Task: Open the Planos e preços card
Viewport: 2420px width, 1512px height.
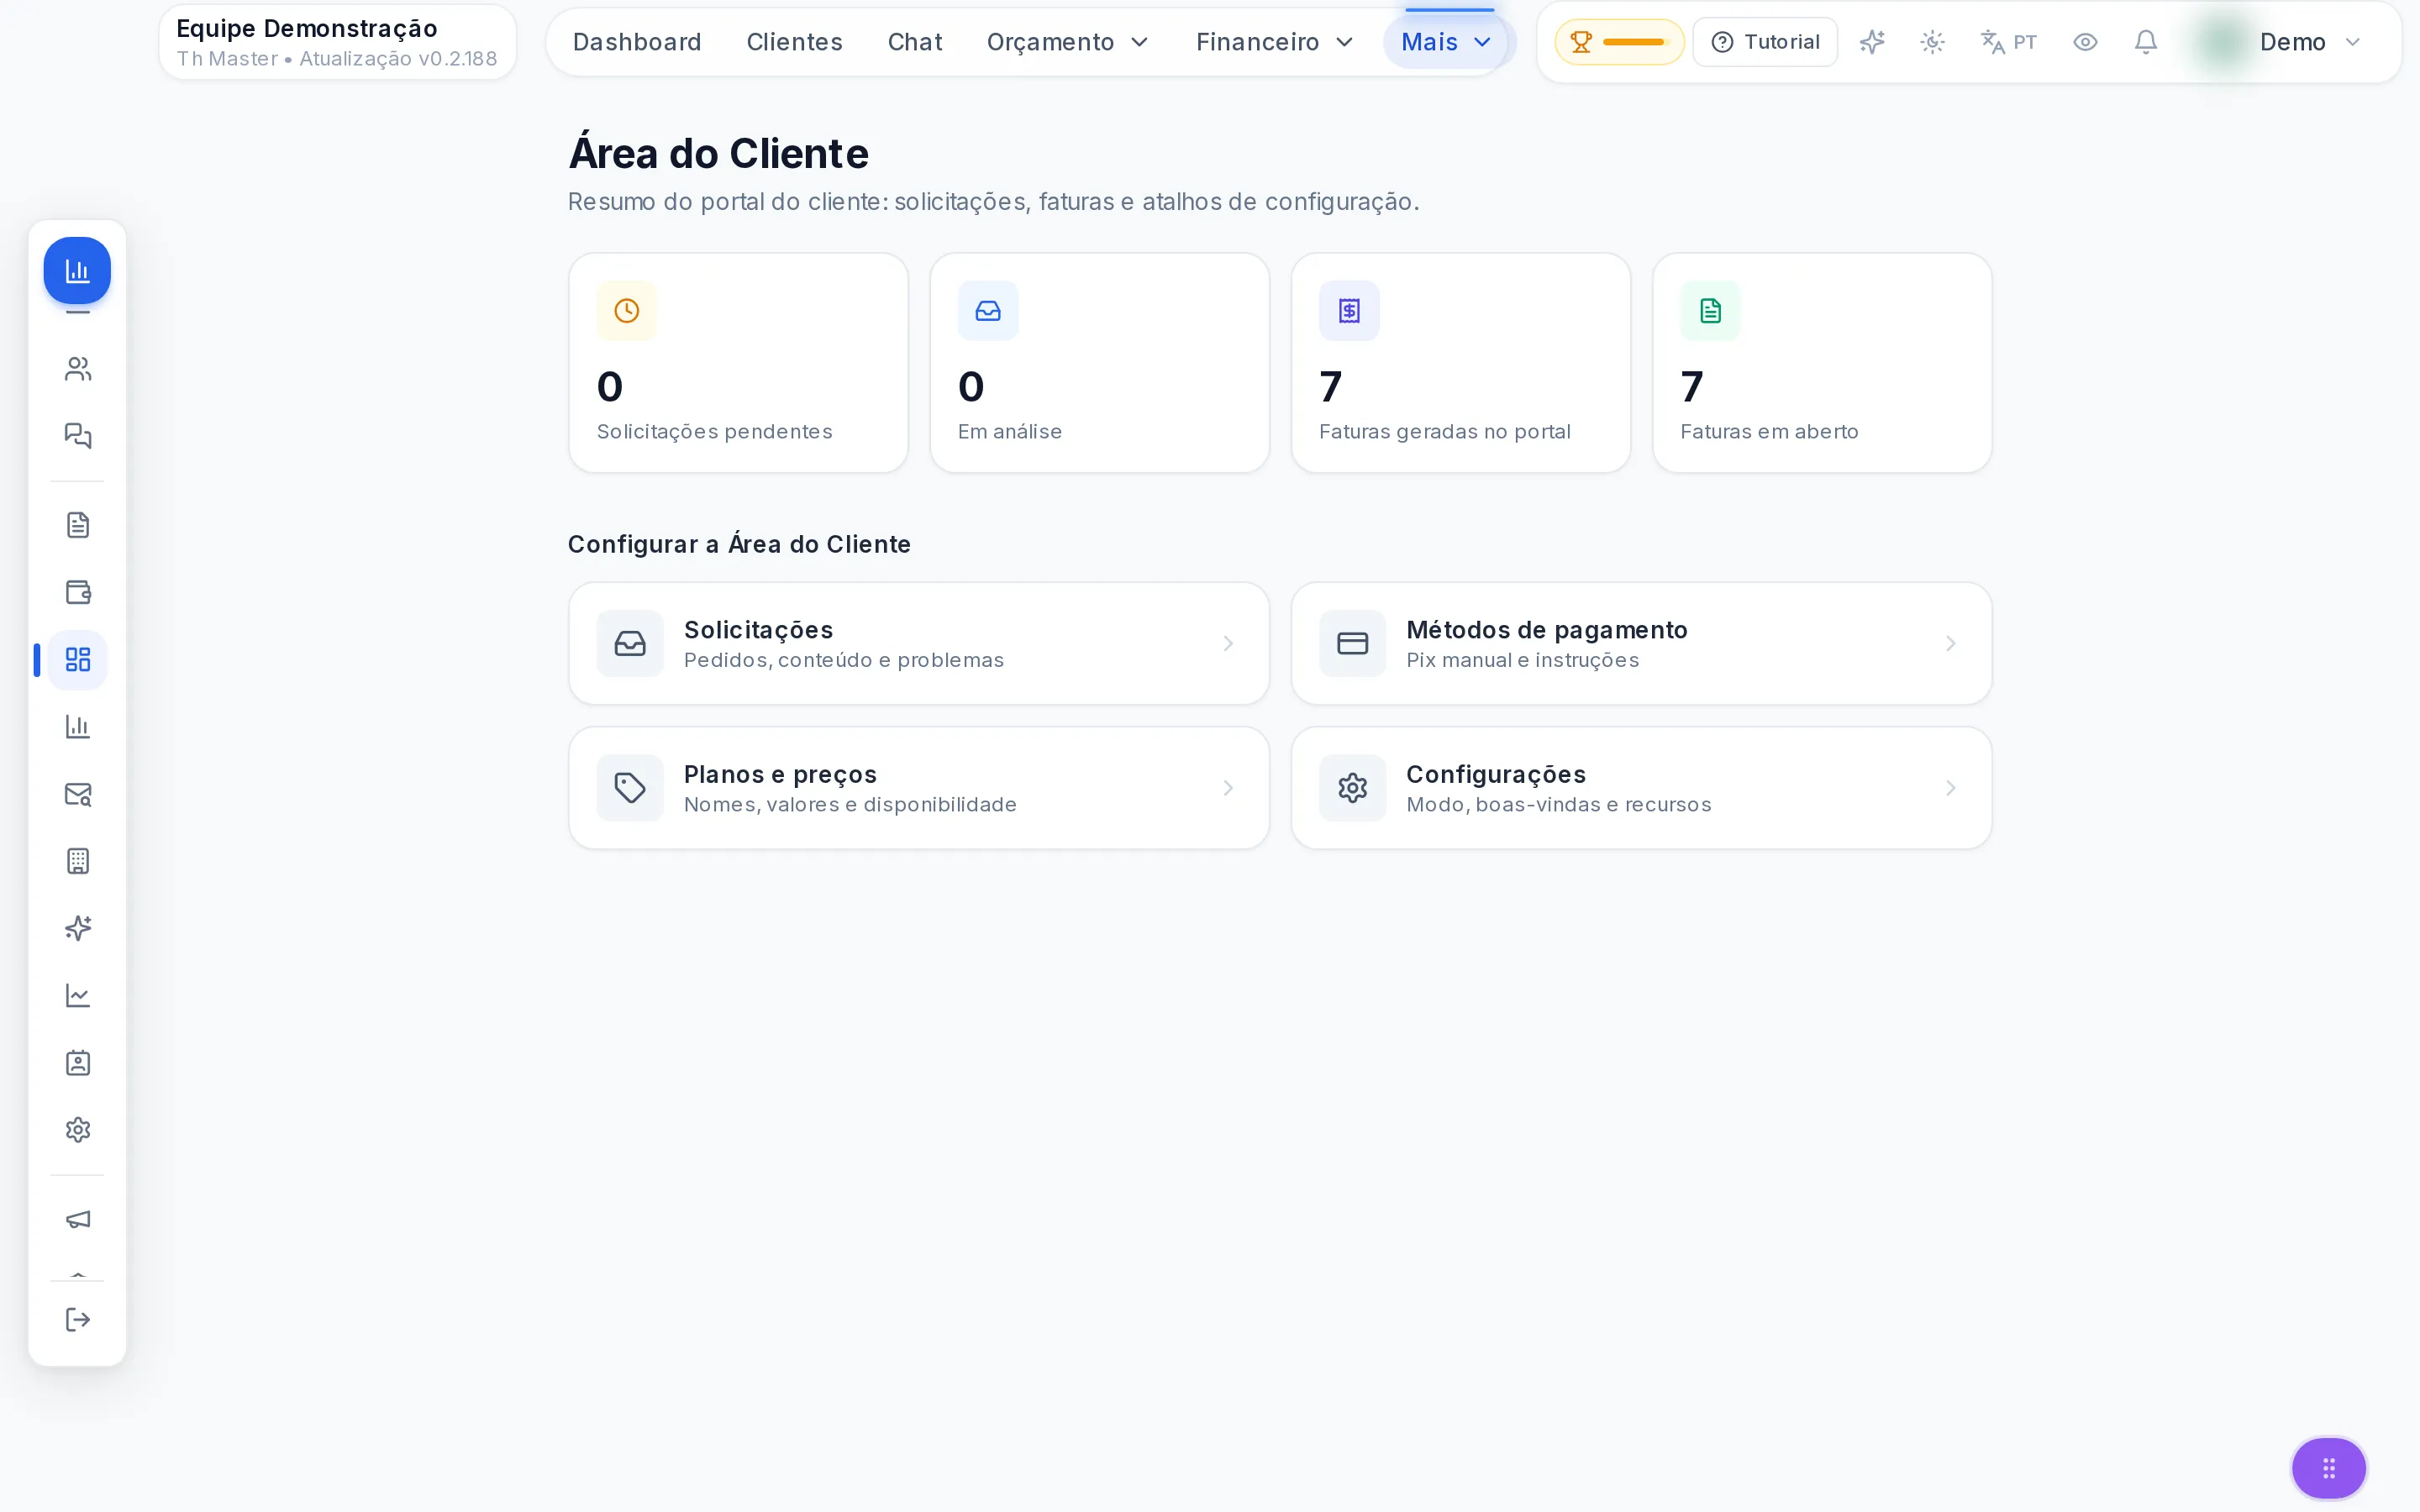Action: pyautogui.click(x=918, y=788)
